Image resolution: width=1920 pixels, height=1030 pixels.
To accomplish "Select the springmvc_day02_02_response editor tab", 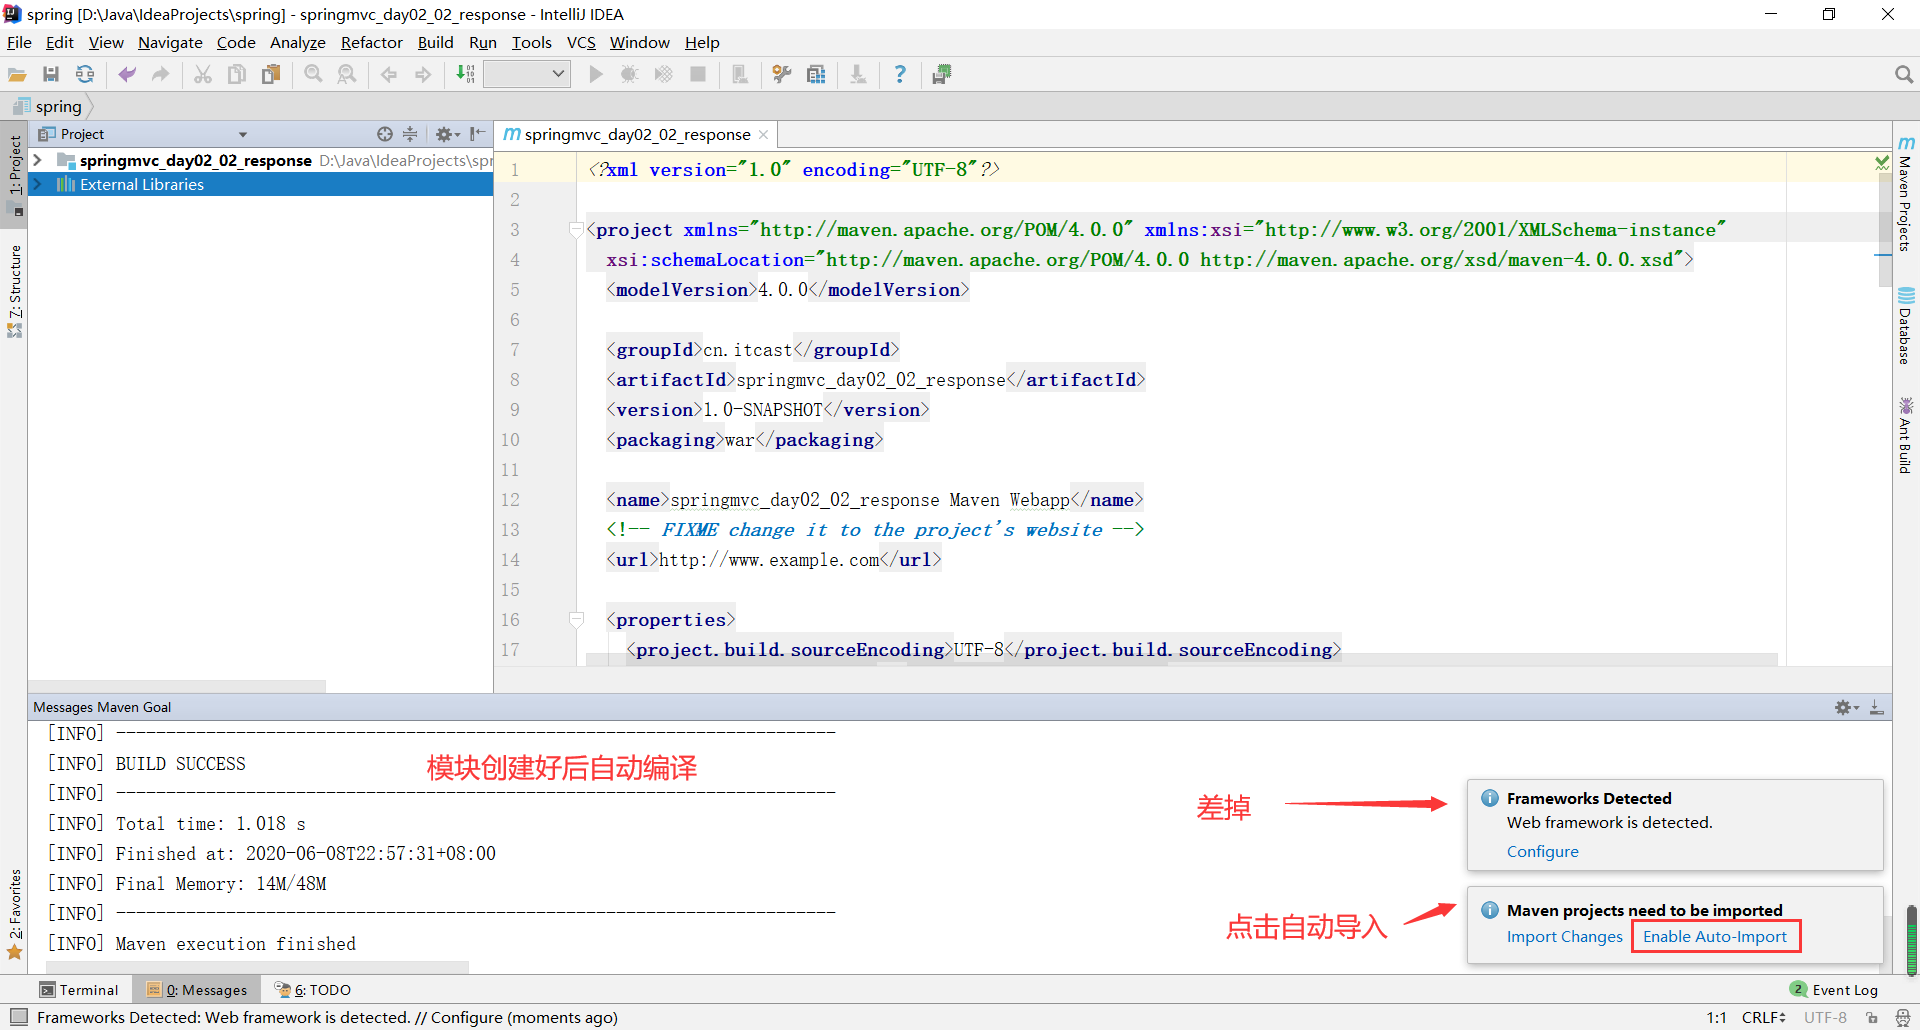I will click(637, 134).
